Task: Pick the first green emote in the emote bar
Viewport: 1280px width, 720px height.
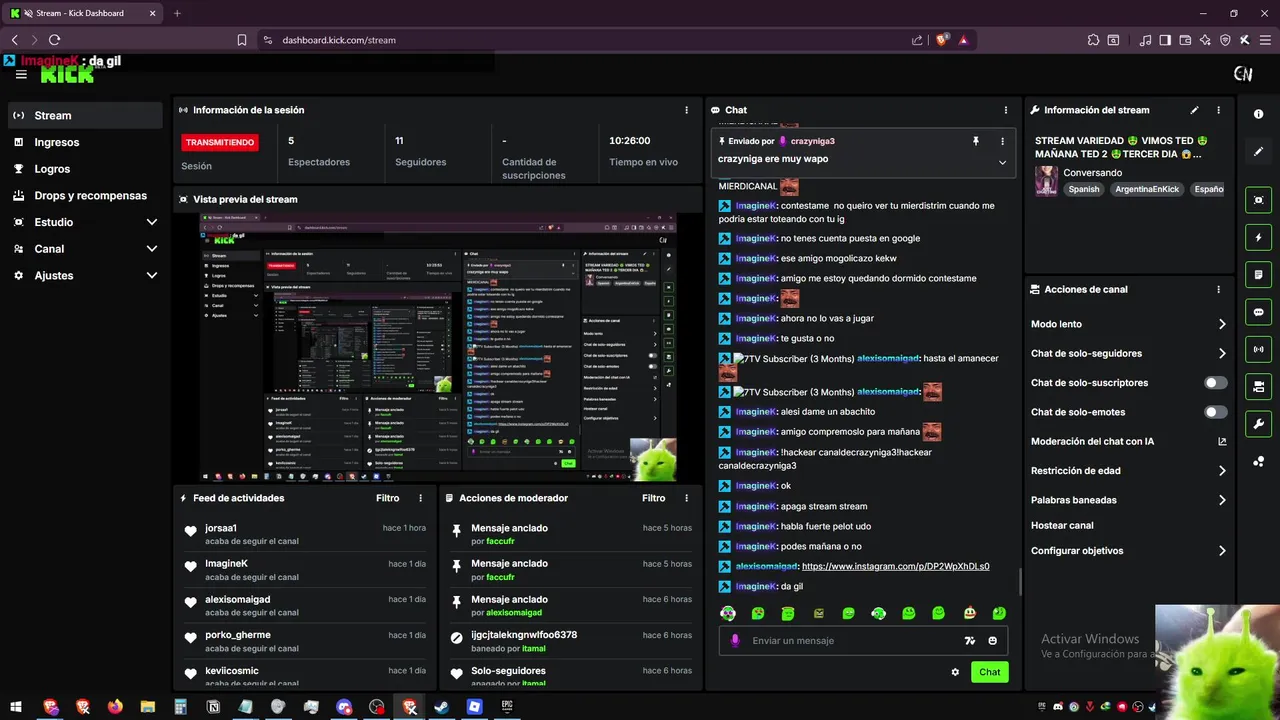Action: 728,613
